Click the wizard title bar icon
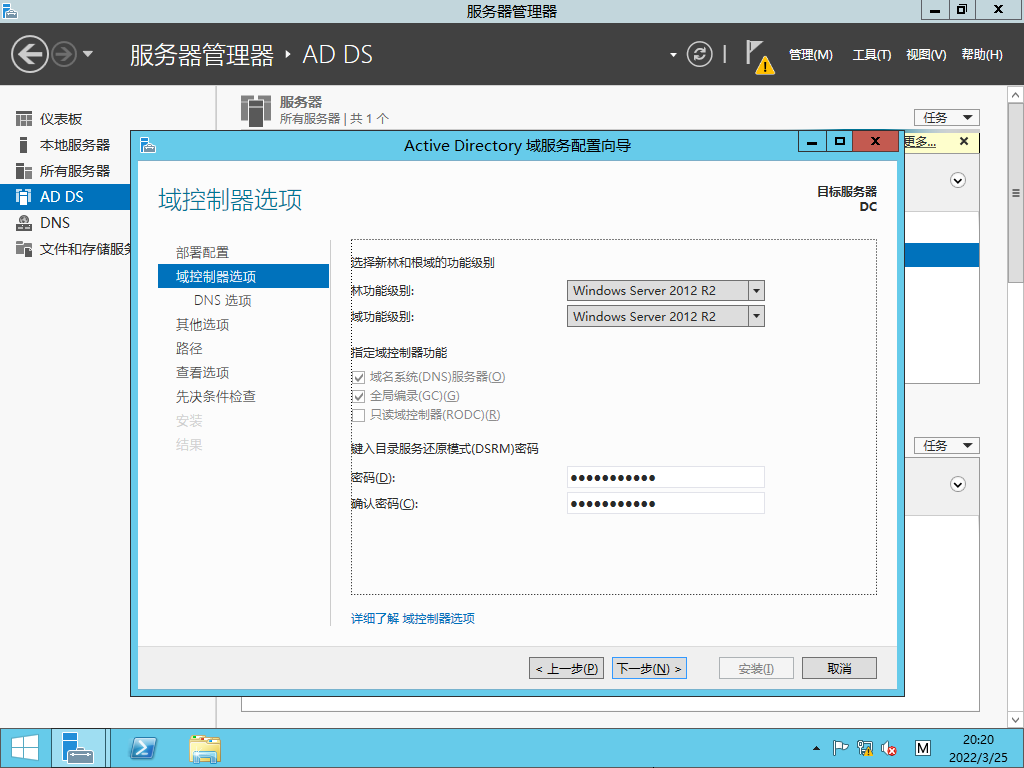This screenshot has height=768, width=1024. point(148,145)
